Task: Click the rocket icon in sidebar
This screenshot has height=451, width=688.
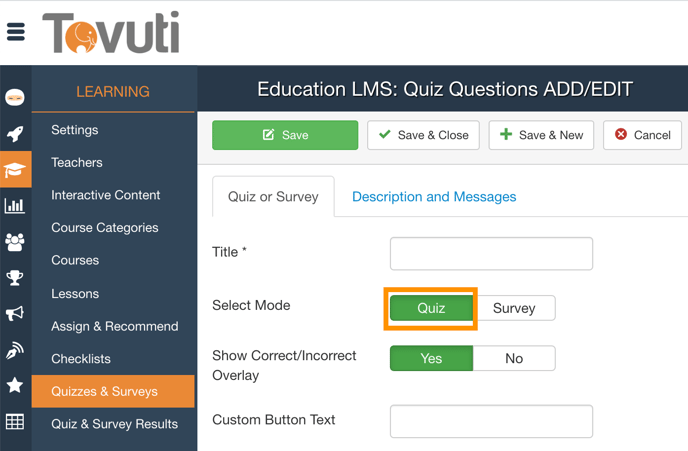Action: tap(15, 134)
